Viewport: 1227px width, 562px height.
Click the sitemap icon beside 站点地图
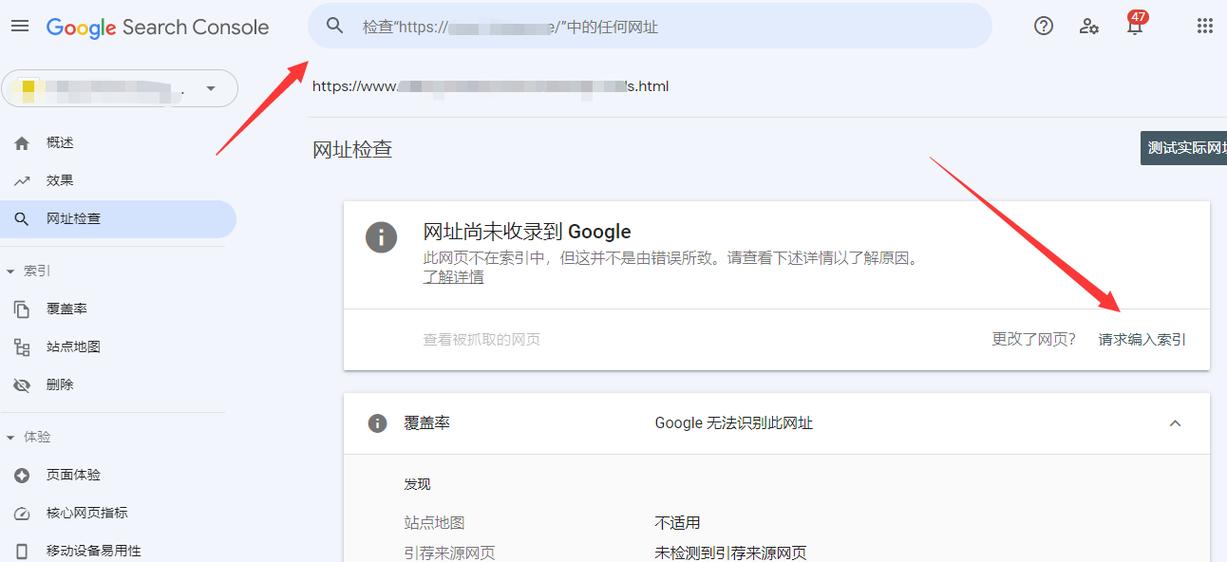(22, 347)
